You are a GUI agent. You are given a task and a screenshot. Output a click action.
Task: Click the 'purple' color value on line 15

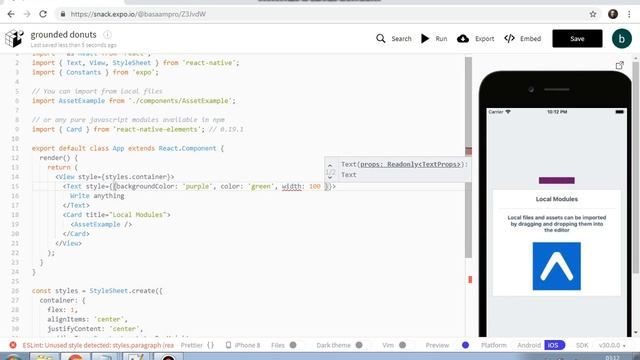click(198, 186)
